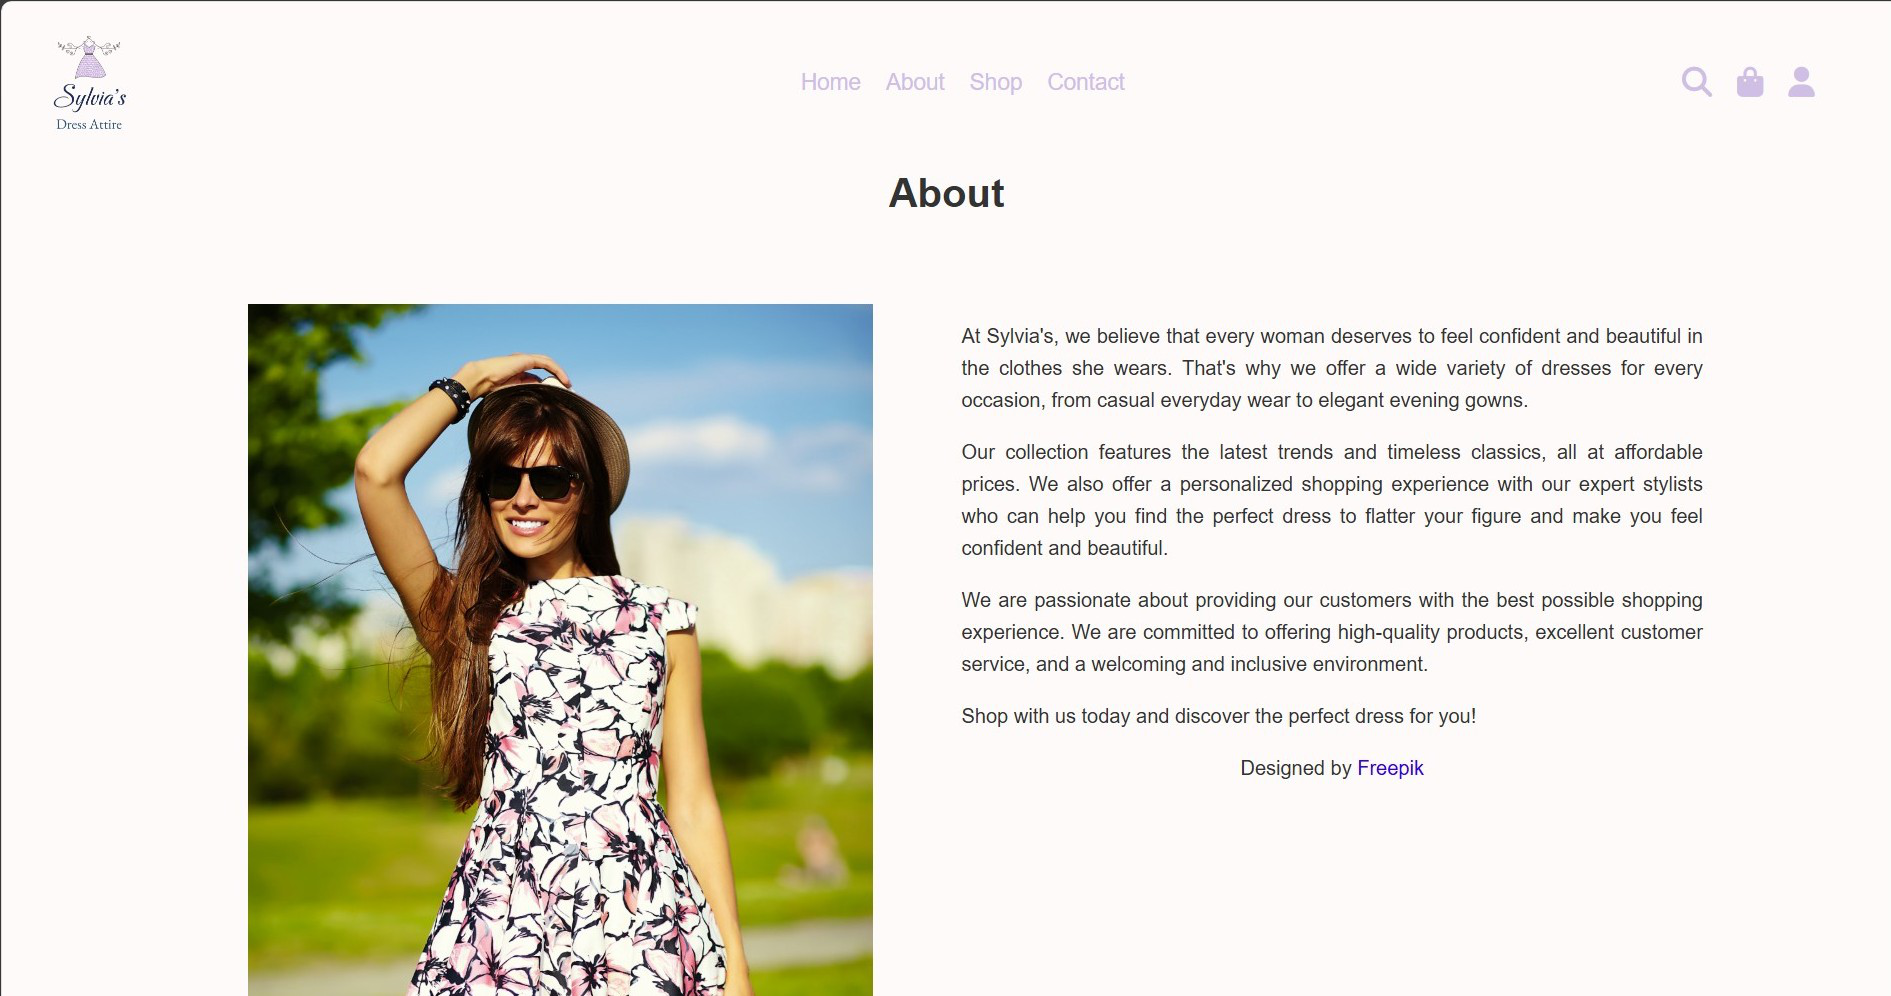Click the Sylvia's script name in the logo
1891x996 pixels.
(x=90, y=97)
